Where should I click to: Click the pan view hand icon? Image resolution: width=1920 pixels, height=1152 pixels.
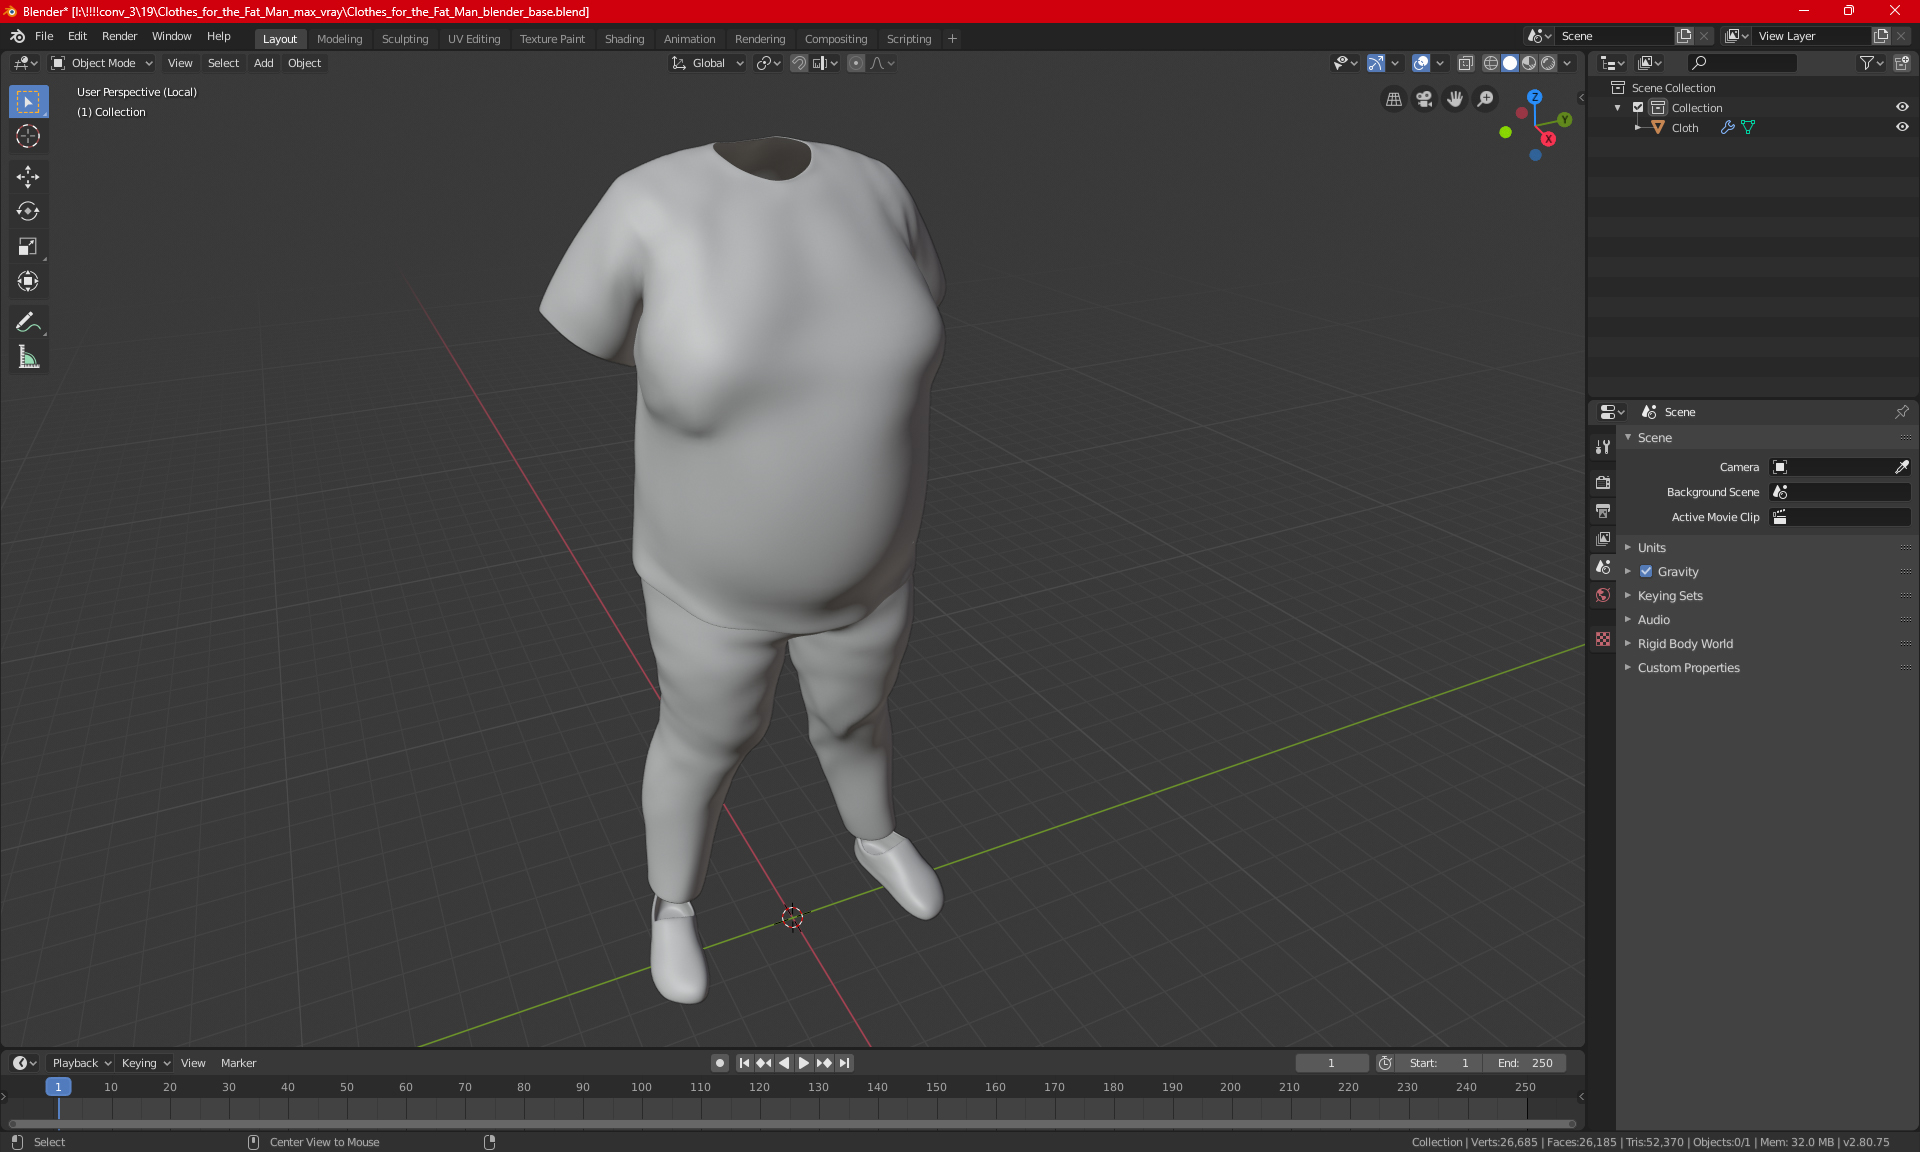[1455, 99]
